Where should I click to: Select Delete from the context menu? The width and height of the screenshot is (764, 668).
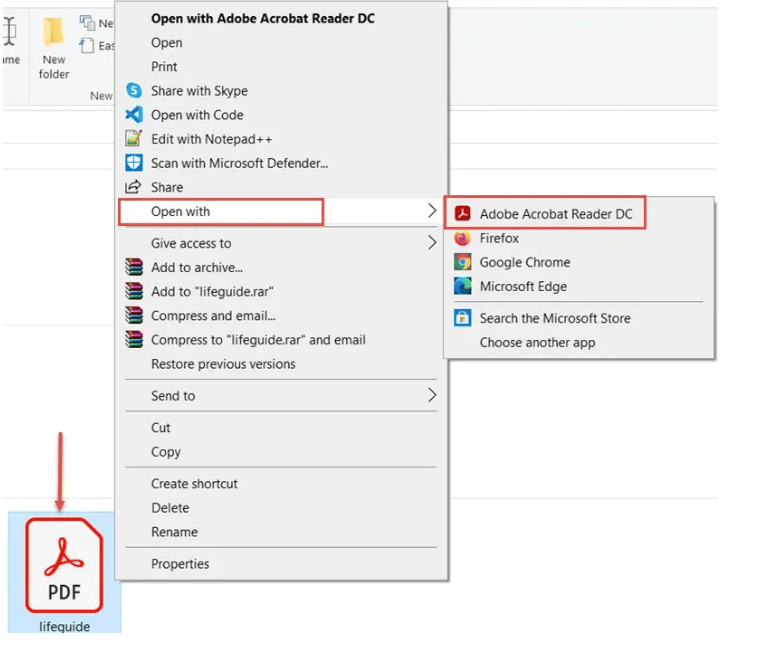[x=281, y=507]
